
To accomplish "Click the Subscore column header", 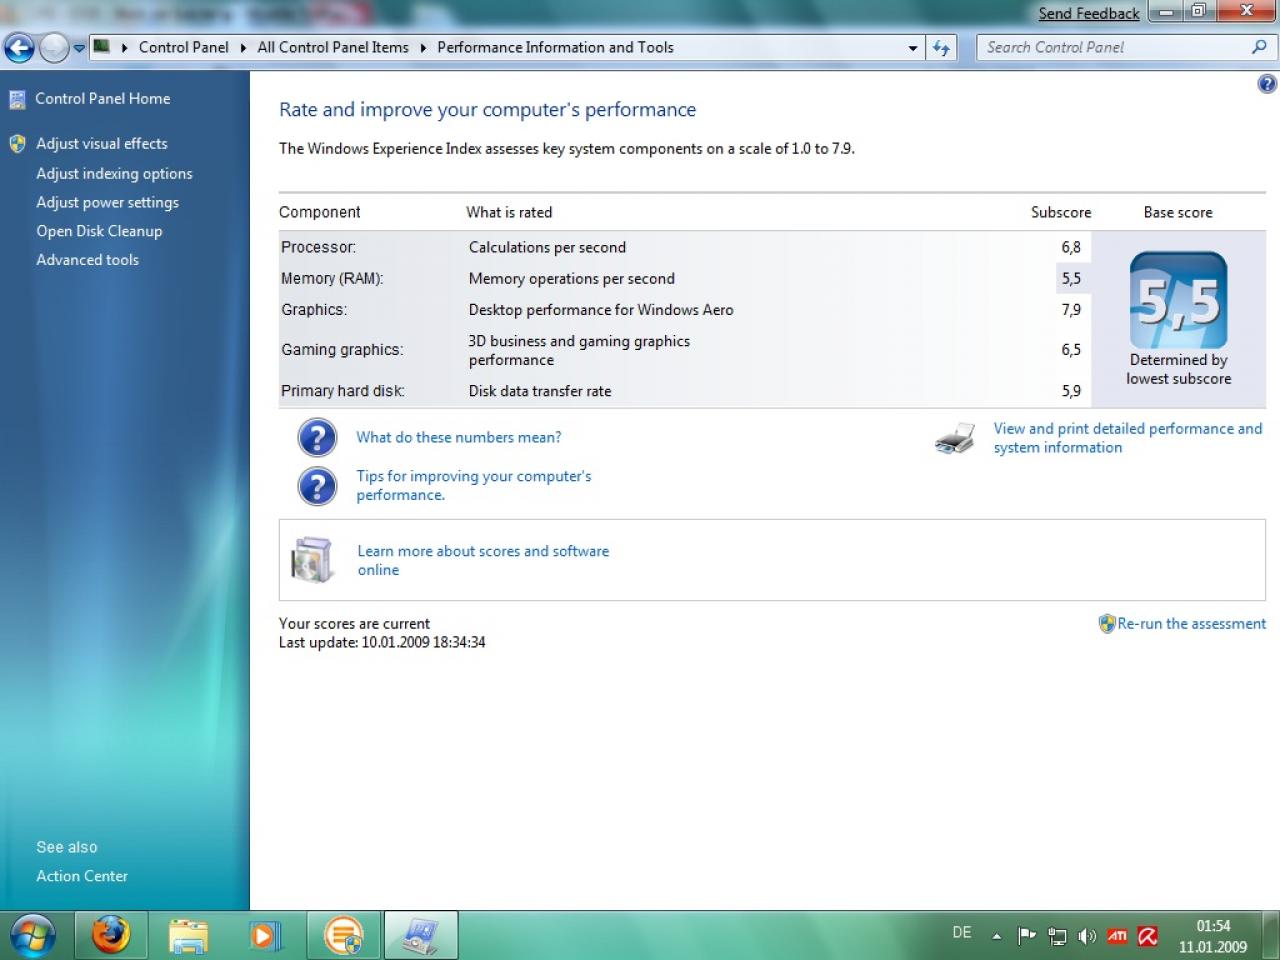I will (1061, 212).
